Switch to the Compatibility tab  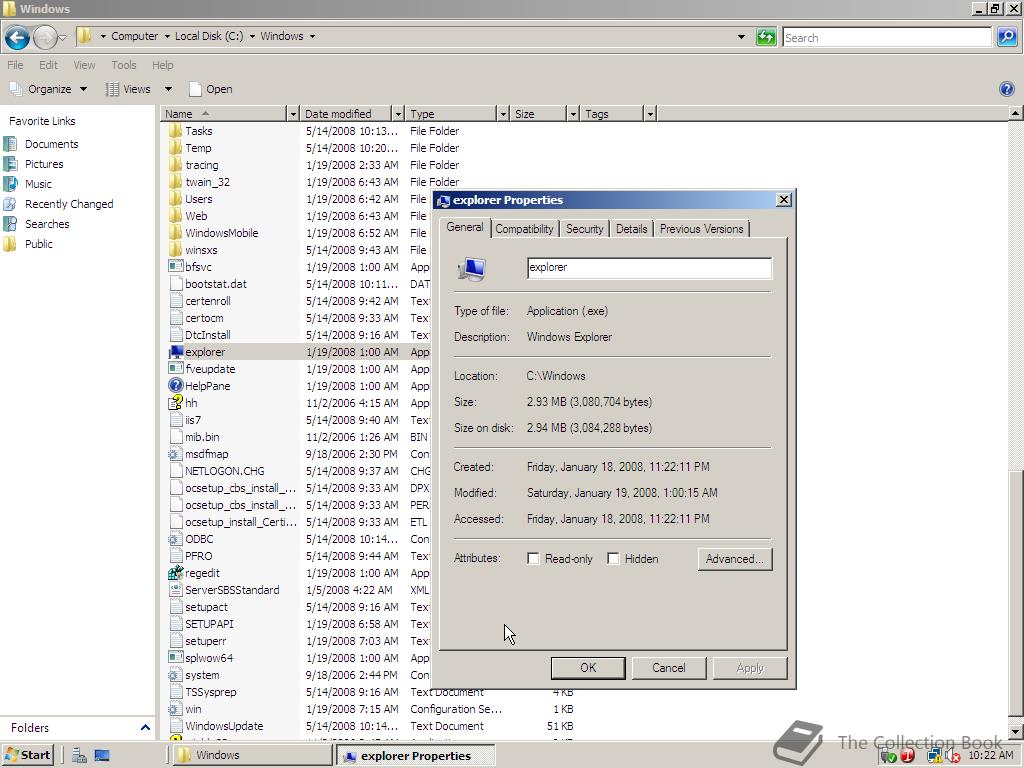coord(524,229)
